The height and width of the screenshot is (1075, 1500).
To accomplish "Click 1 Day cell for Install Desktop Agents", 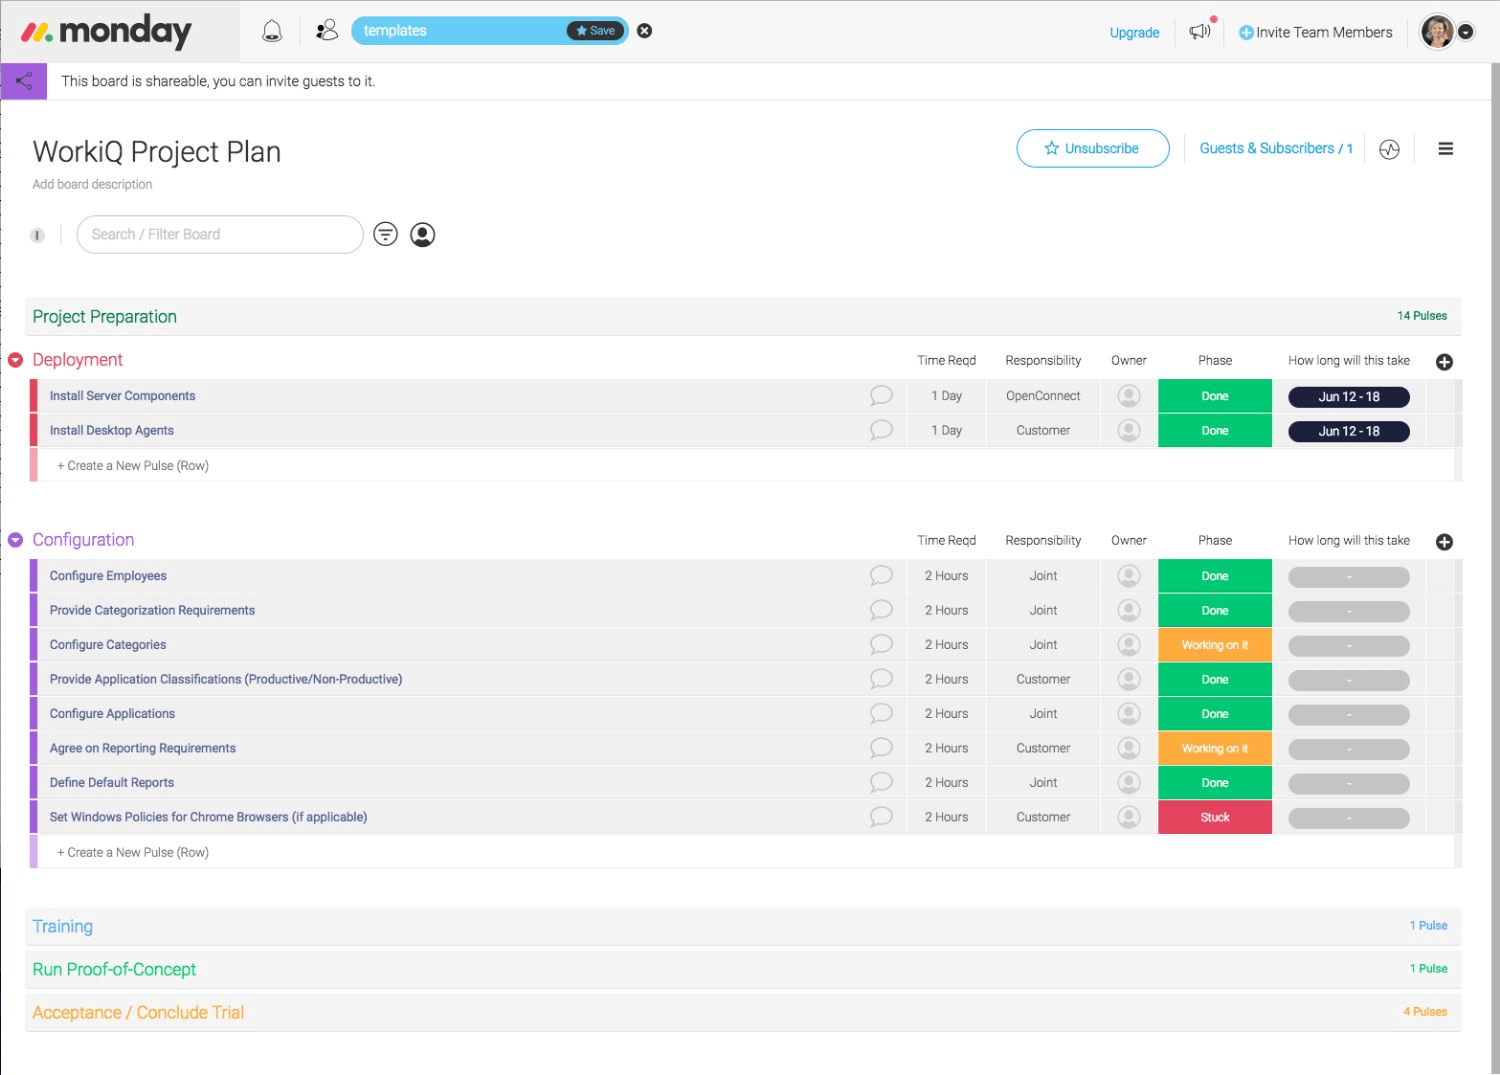I will [946, 430].
